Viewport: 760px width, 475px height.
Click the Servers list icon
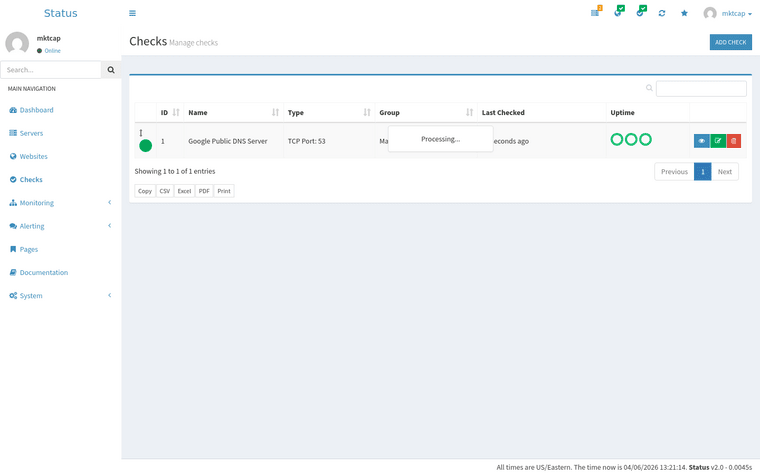click(x=13, y=133)
